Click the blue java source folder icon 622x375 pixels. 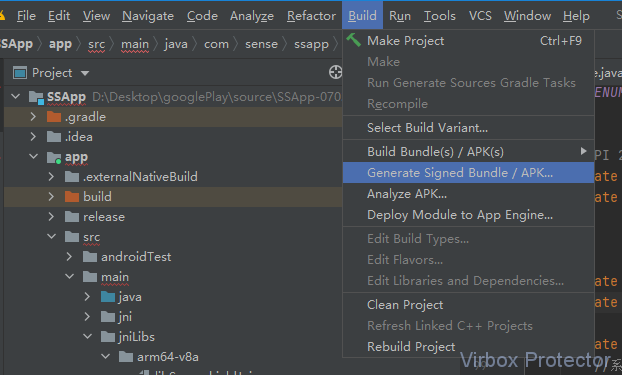108,296
